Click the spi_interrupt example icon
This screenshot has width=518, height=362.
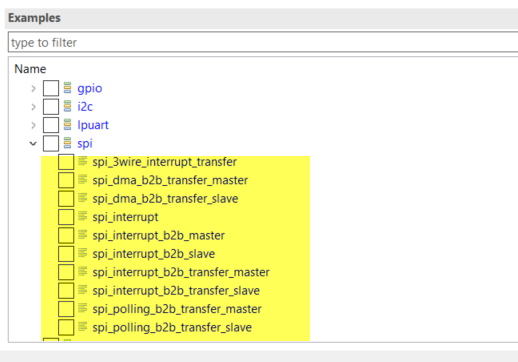83,216
